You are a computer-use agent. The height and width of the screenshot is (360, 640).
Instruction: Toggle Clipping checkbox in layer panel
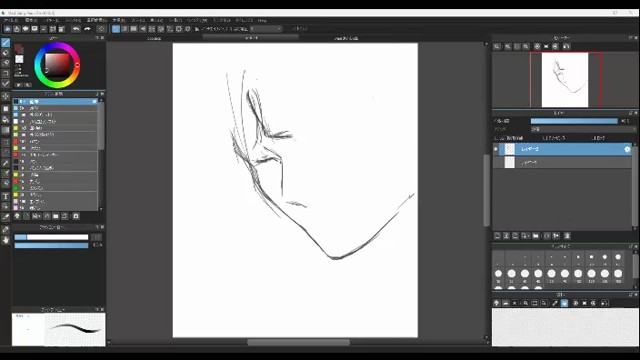coord(545,138)
